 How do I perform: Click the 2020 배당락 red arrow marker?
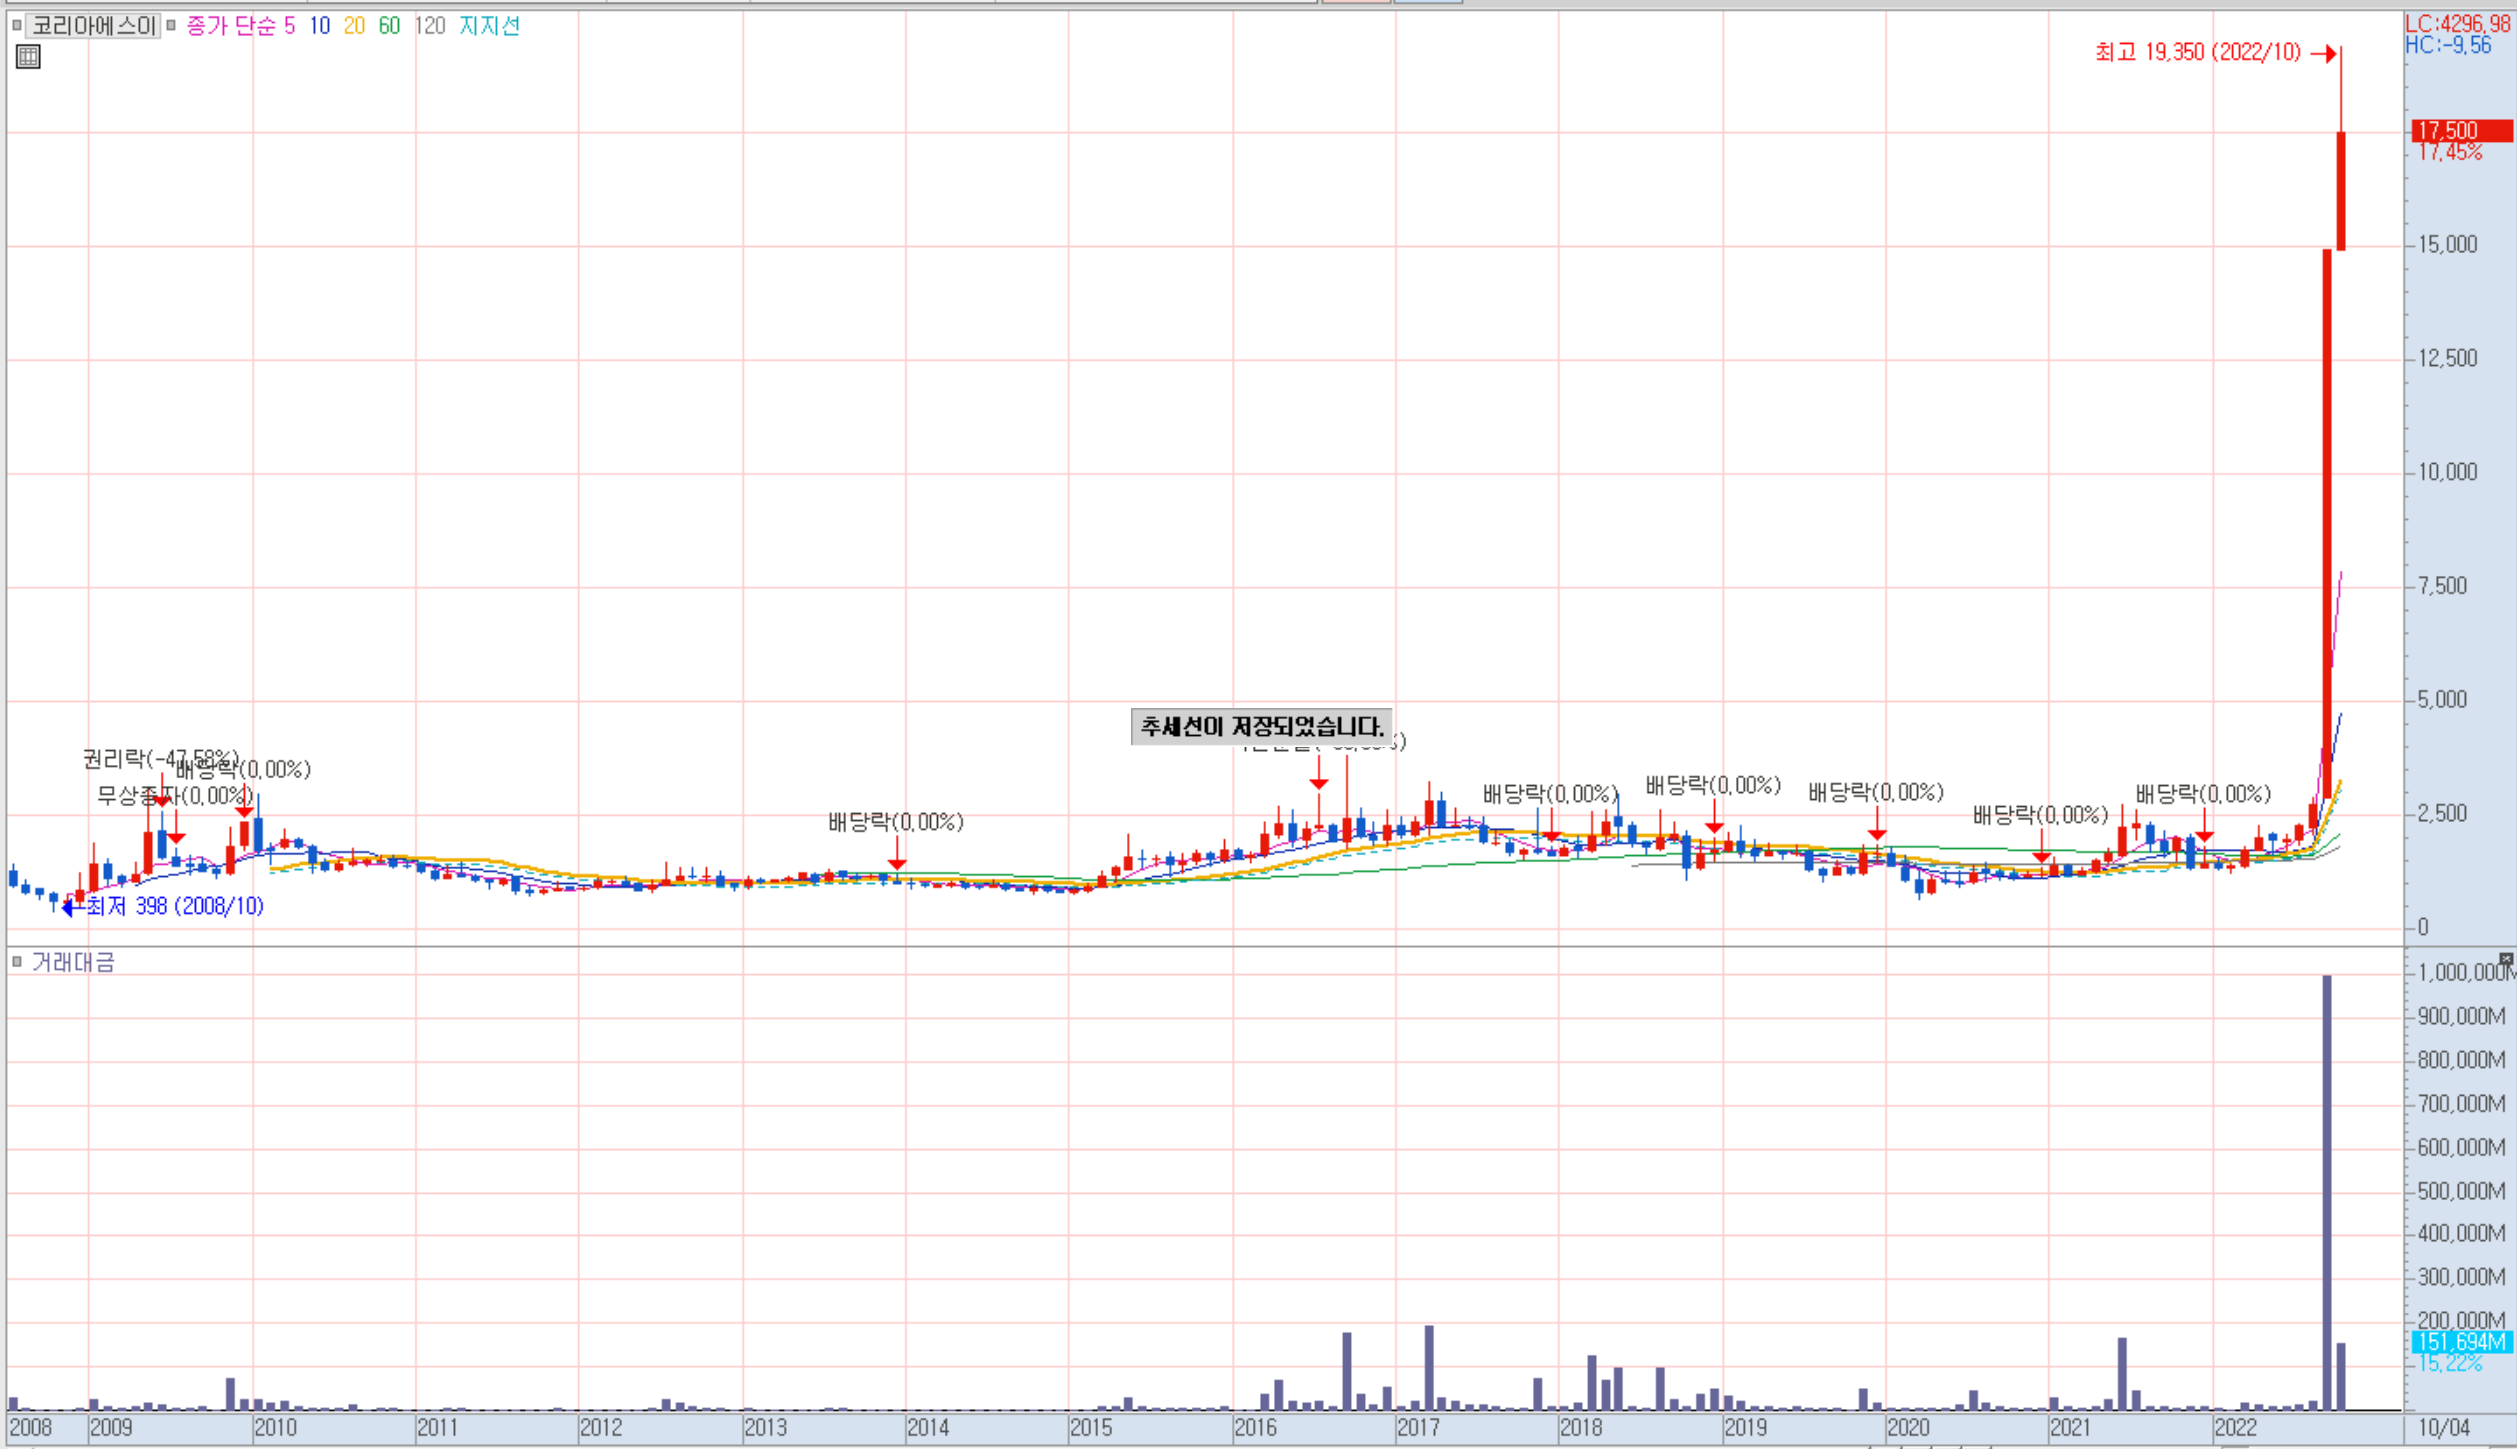pos(1877,833)
